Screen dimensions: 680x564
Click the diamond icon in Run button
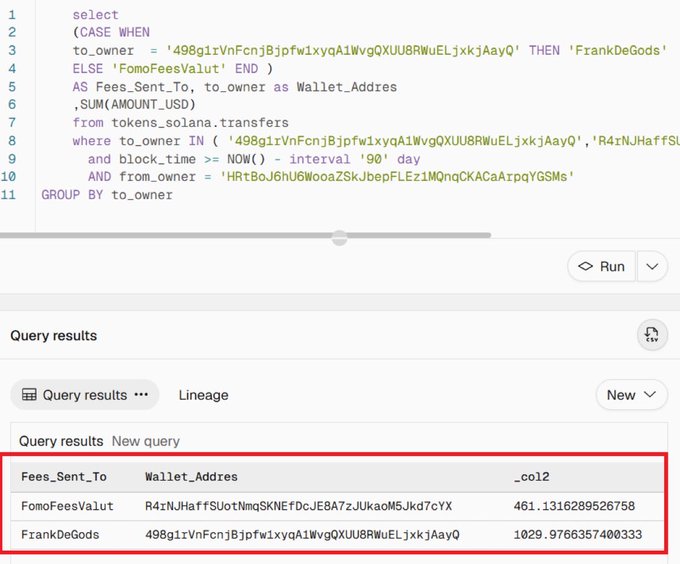[x=585, y=266]
